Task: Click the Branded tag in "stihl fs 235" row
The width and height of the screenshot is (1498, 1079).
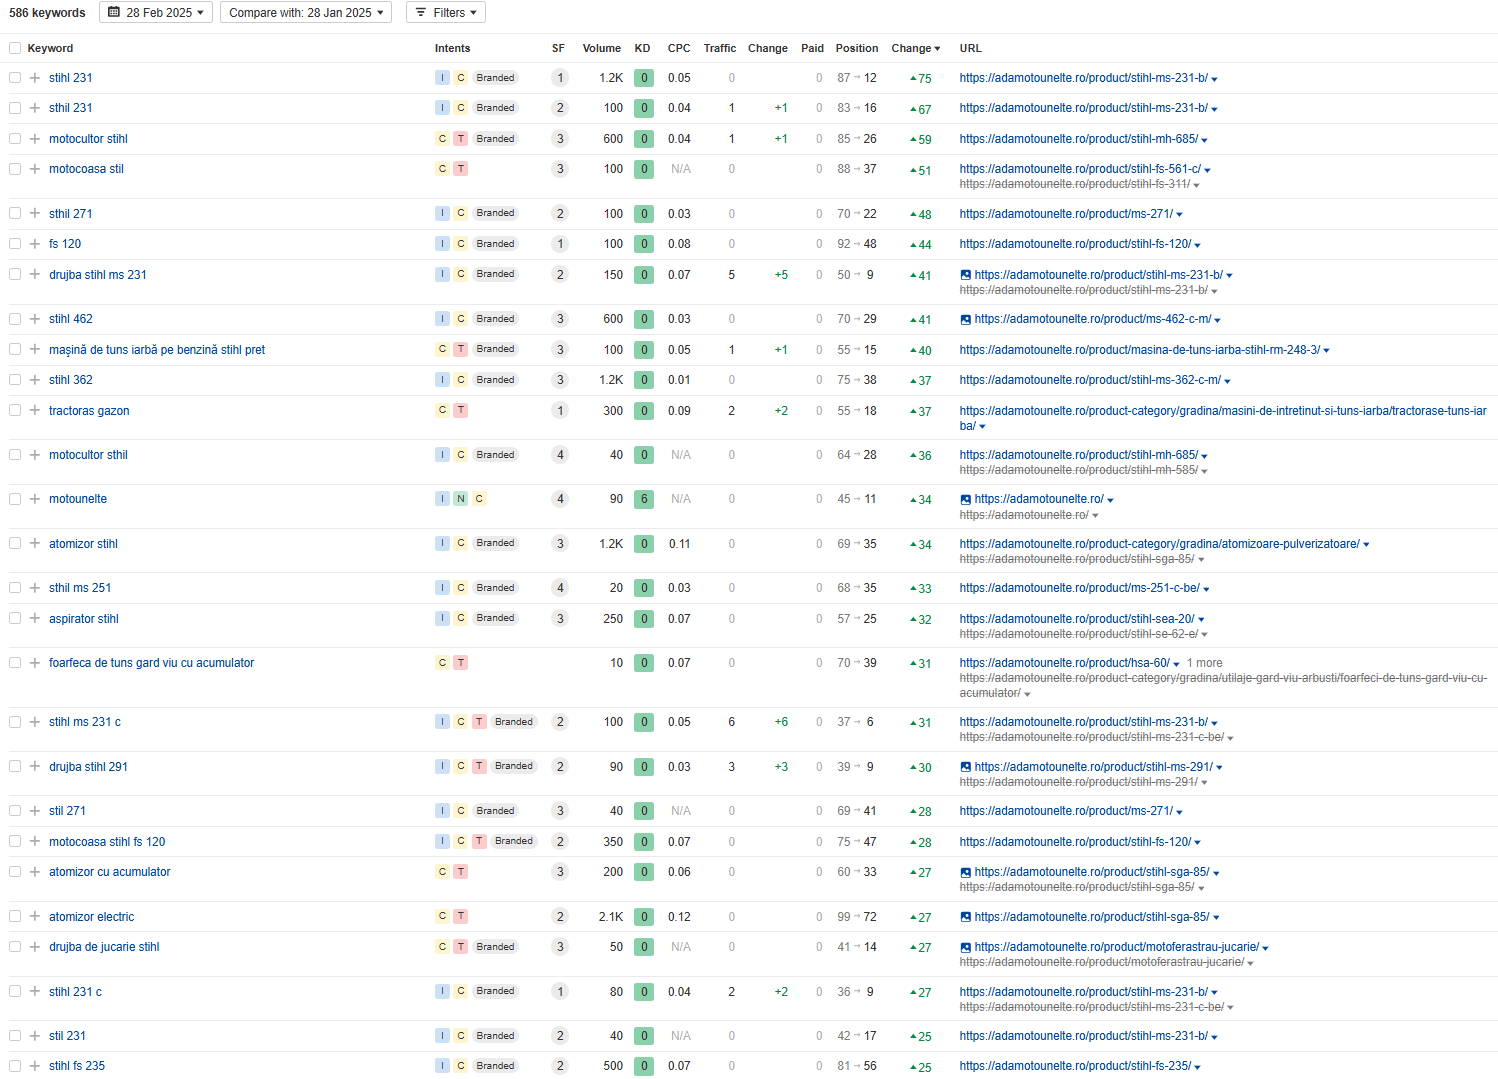Action: (495, 1066)
